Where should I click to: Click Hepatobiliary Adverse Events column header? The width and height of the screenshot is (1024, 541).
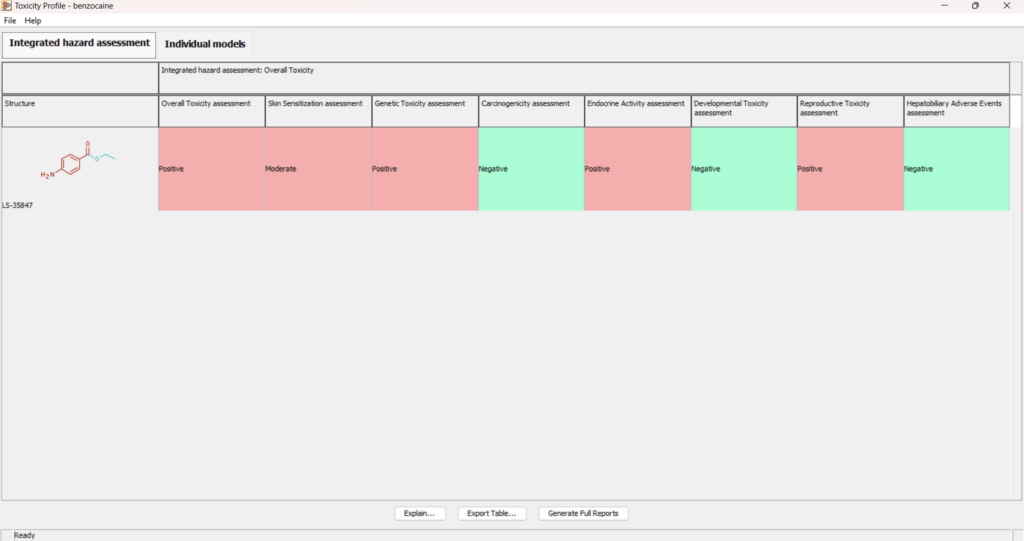[956, 111]
